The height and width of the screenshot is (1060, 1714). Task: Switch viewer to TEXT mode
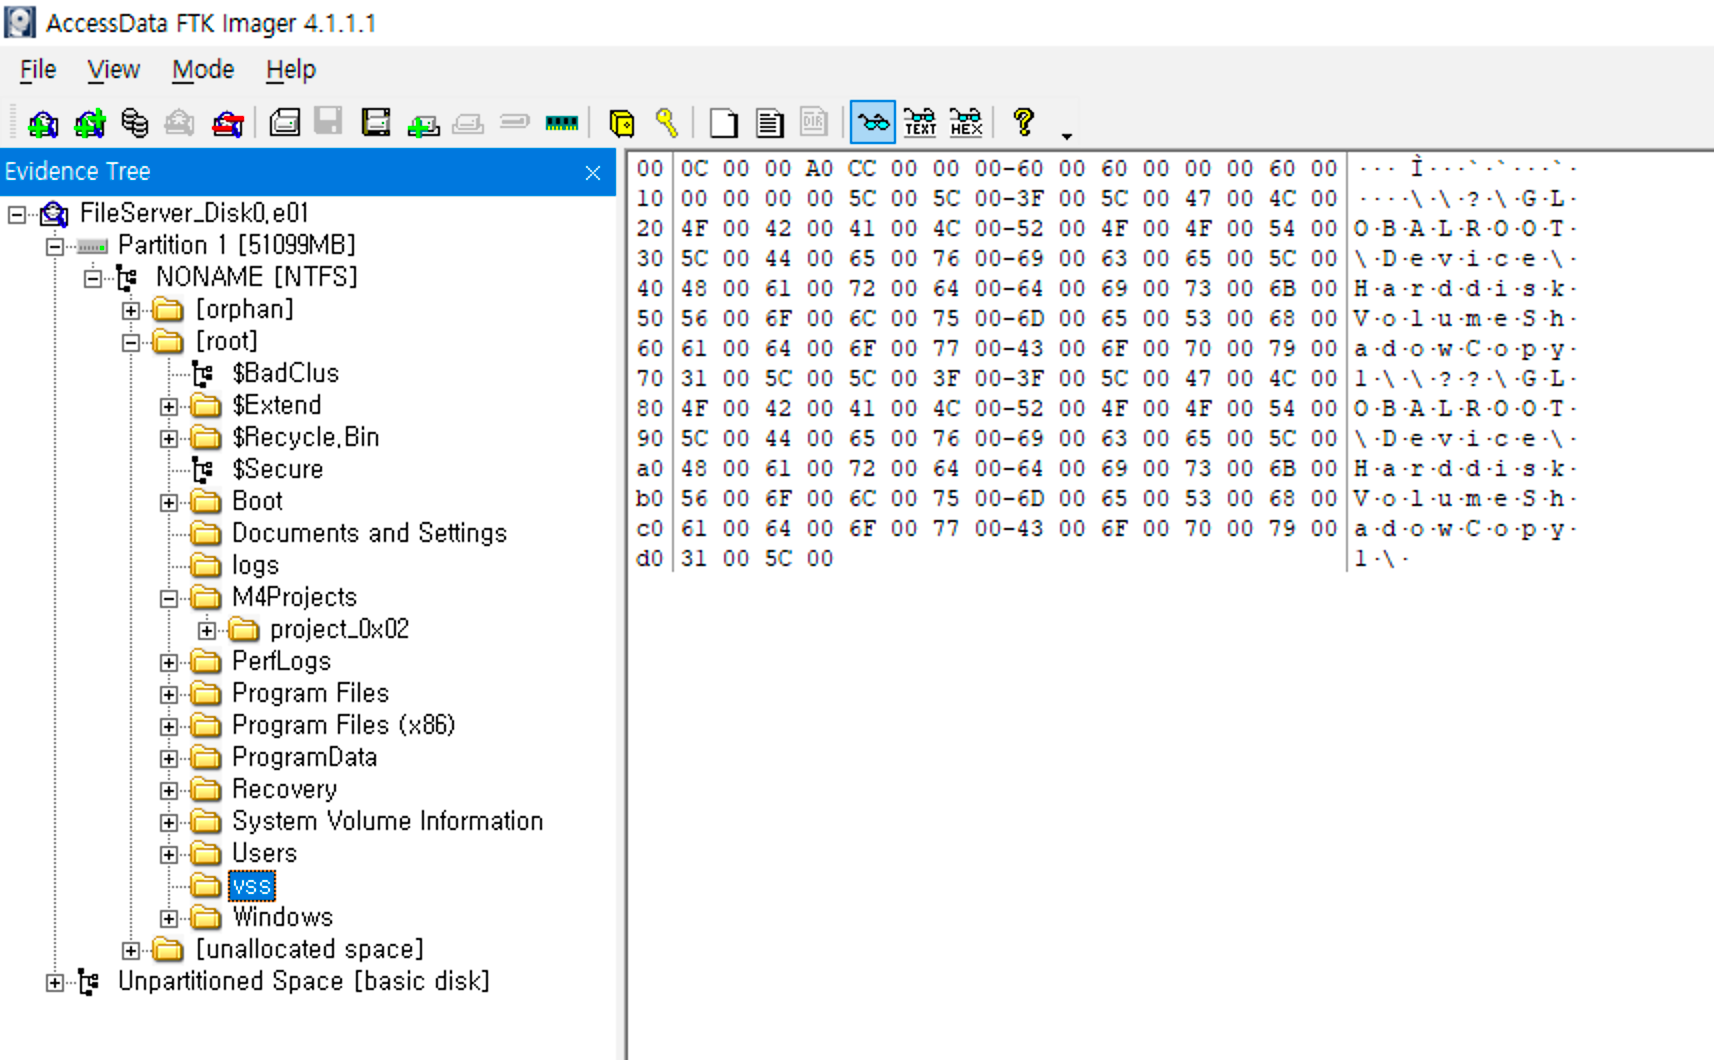pos(920,123)
